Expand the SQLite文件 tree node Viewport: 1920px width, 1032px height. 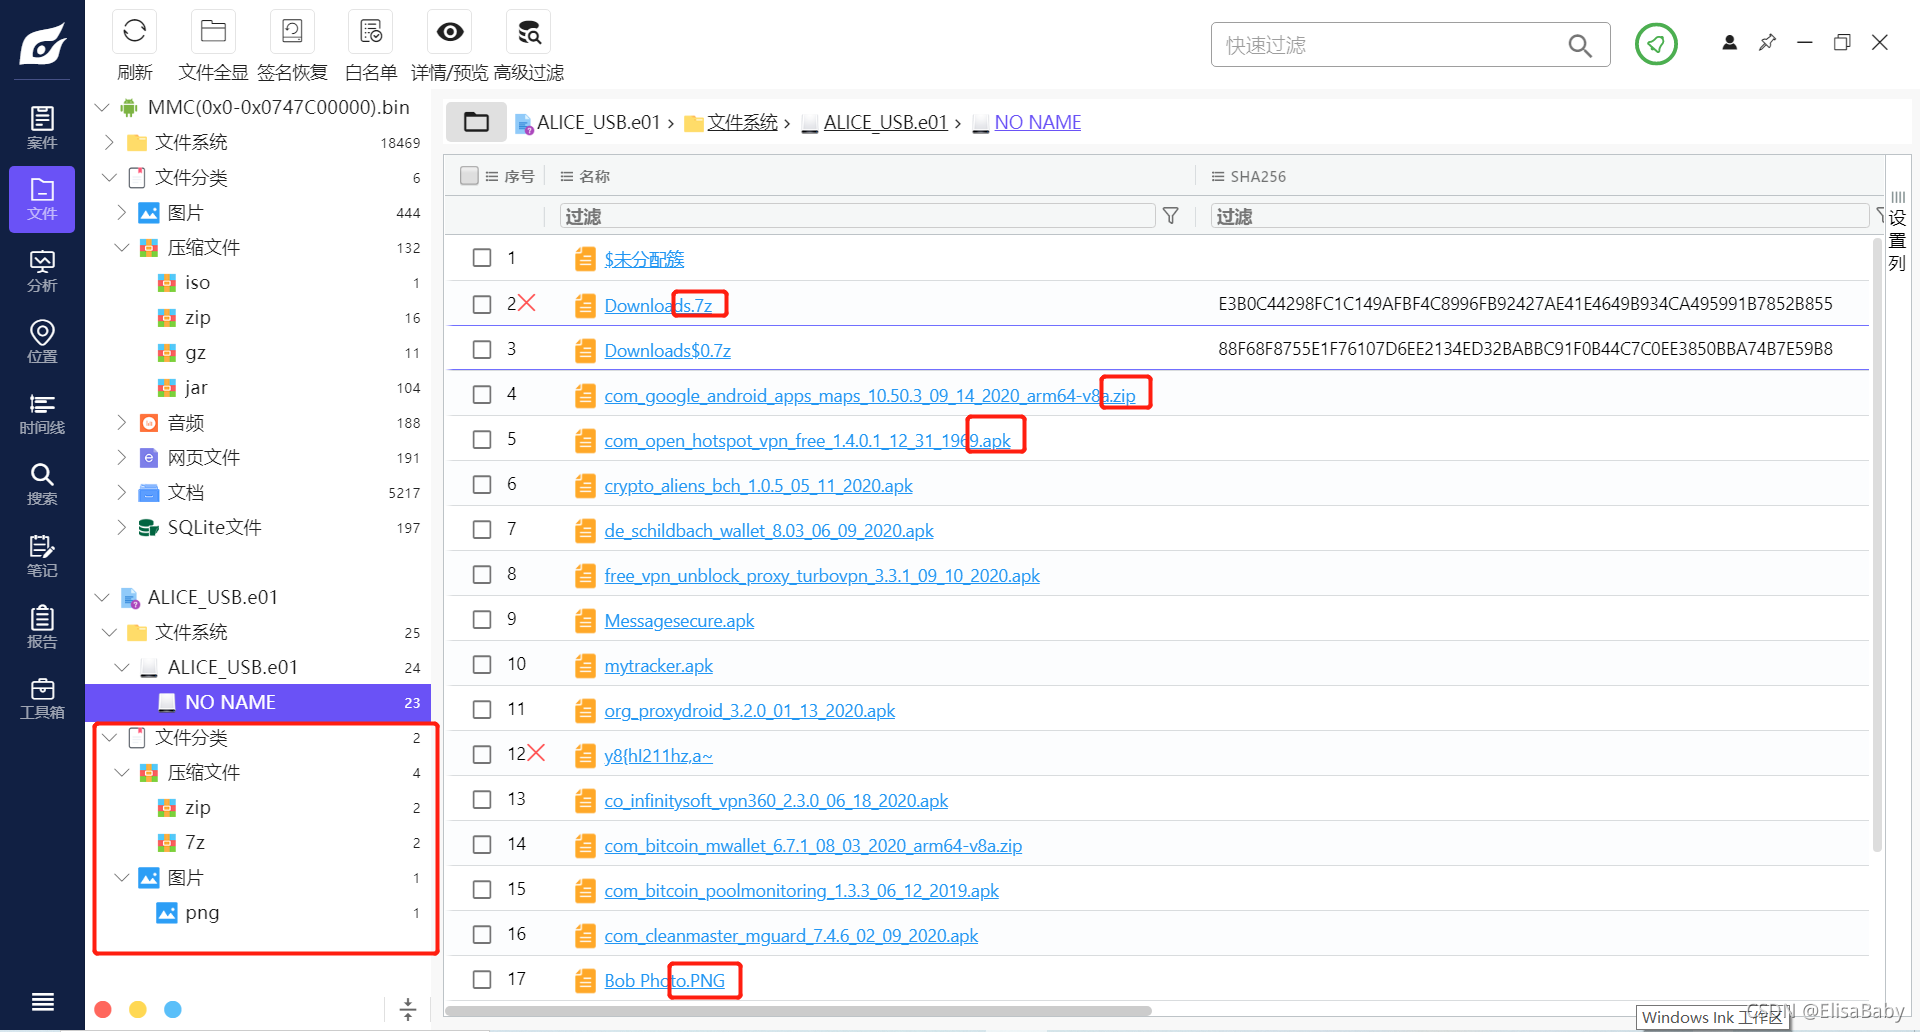121,527
